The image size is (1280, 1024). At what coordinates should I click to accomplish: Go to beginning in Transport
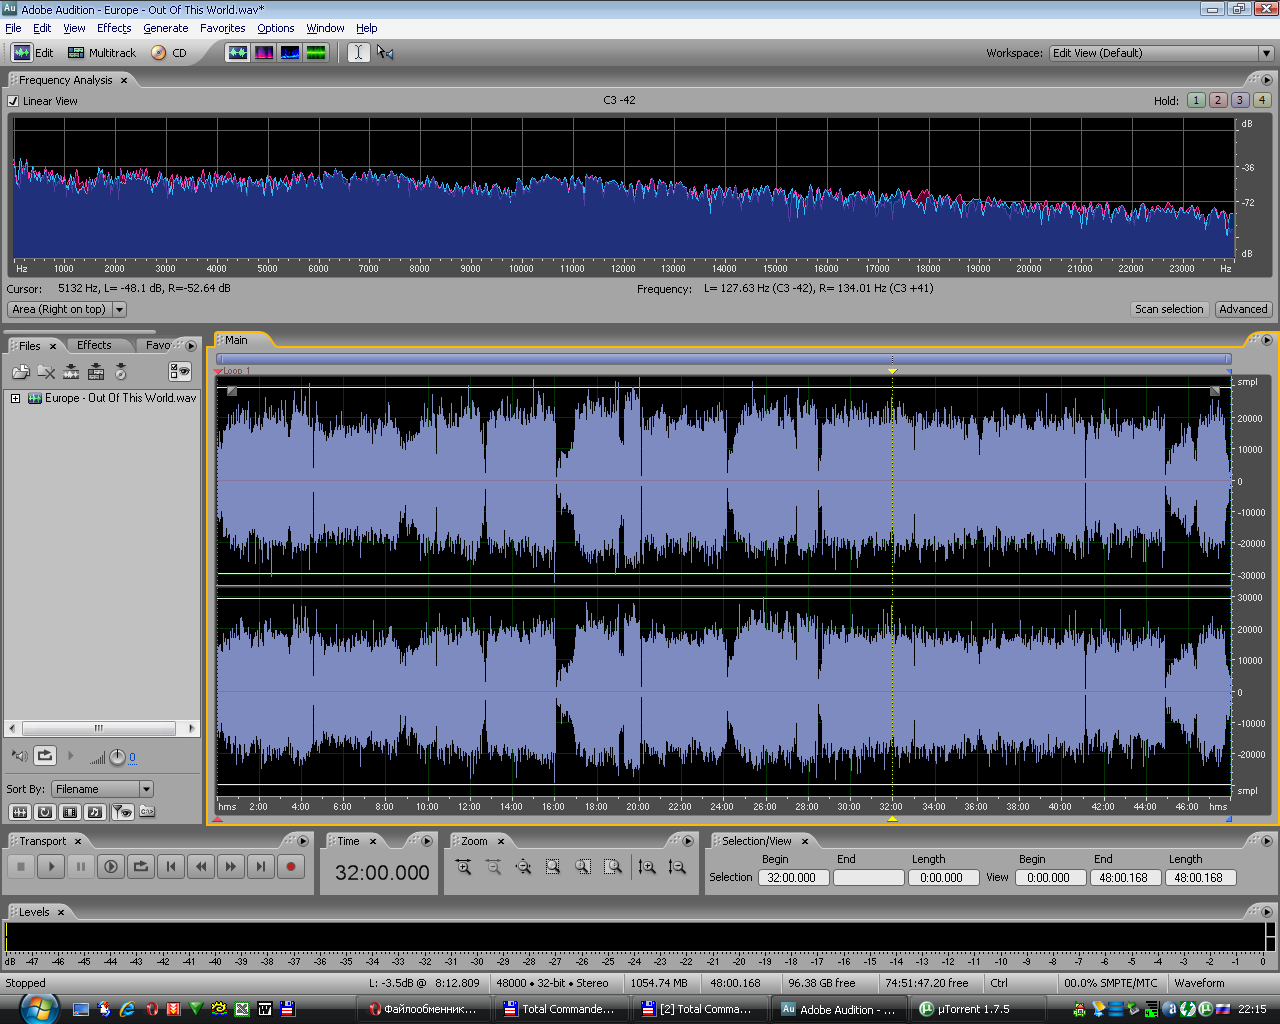pos(171,867)
